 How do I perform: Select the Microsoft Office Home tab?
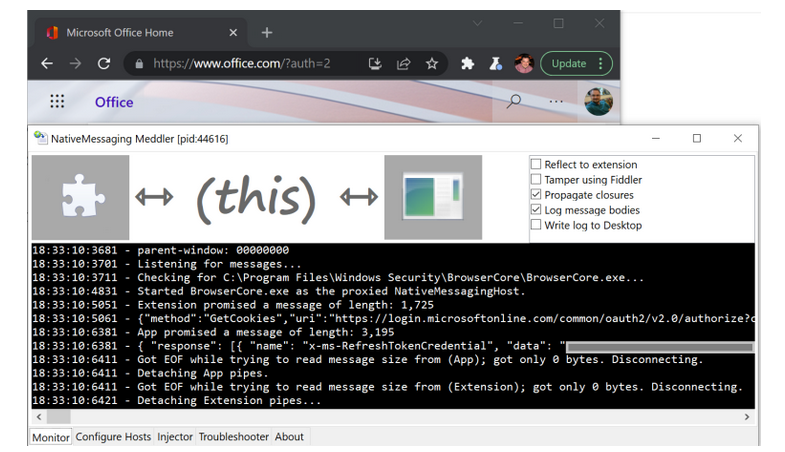[142, 33]
